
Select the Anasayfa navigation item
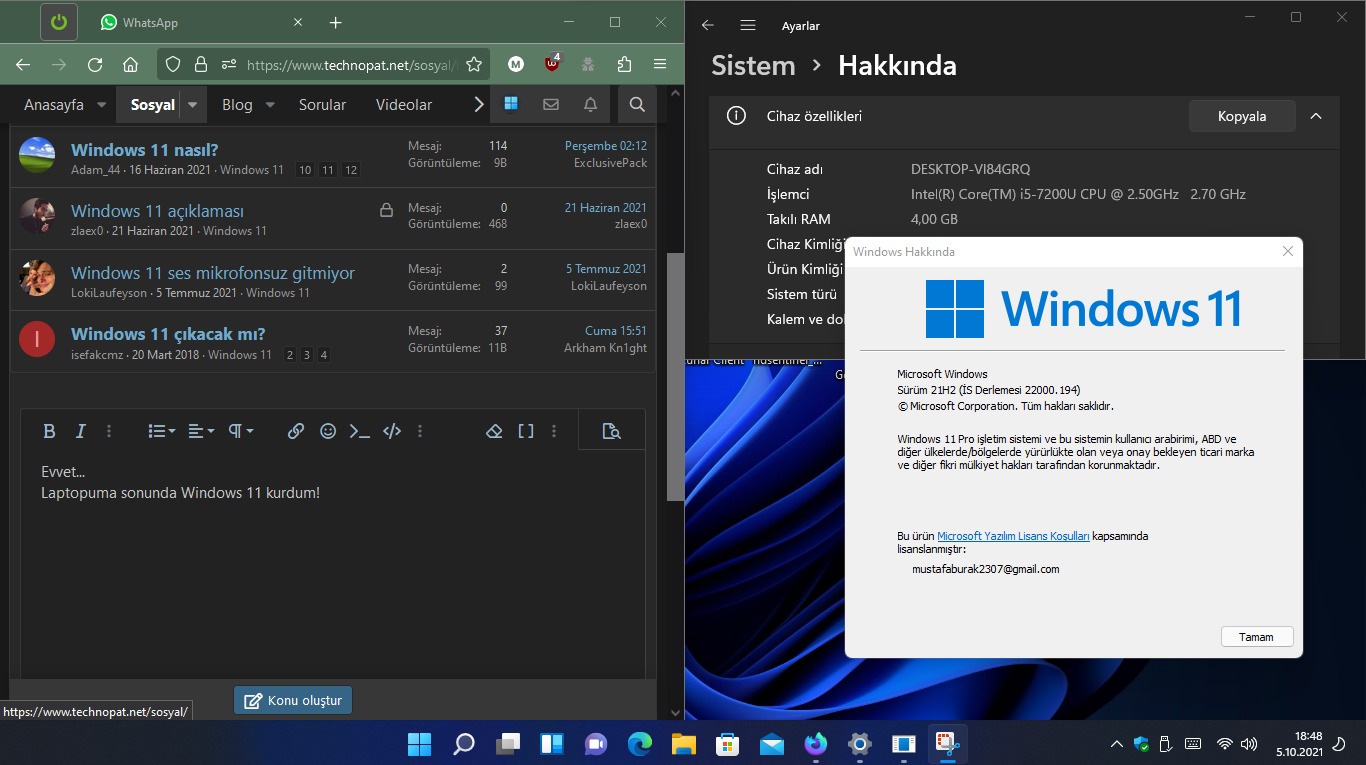54,105
